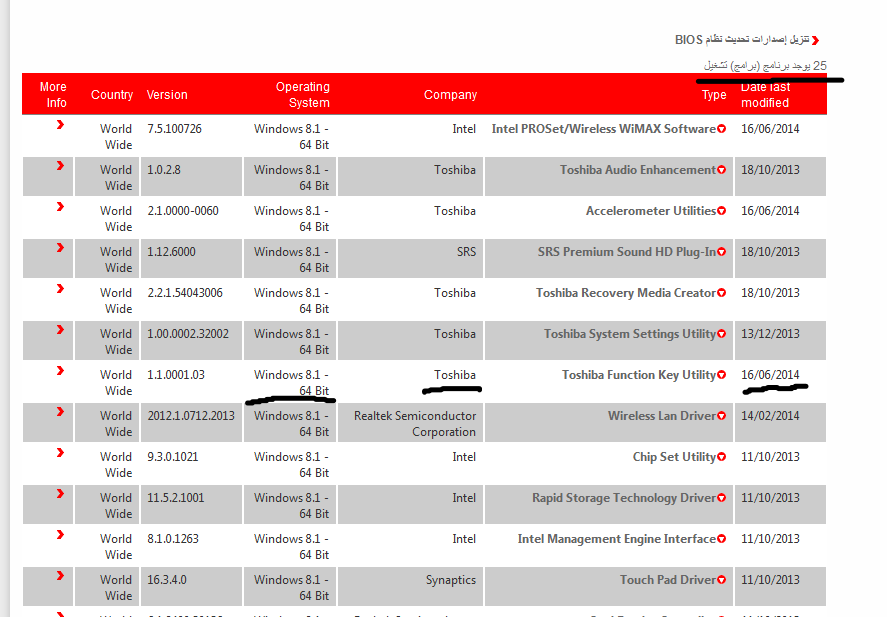
Task: Click red download icon beside Toshiba Audio Enhancement
Action: (x=721, y=170)
